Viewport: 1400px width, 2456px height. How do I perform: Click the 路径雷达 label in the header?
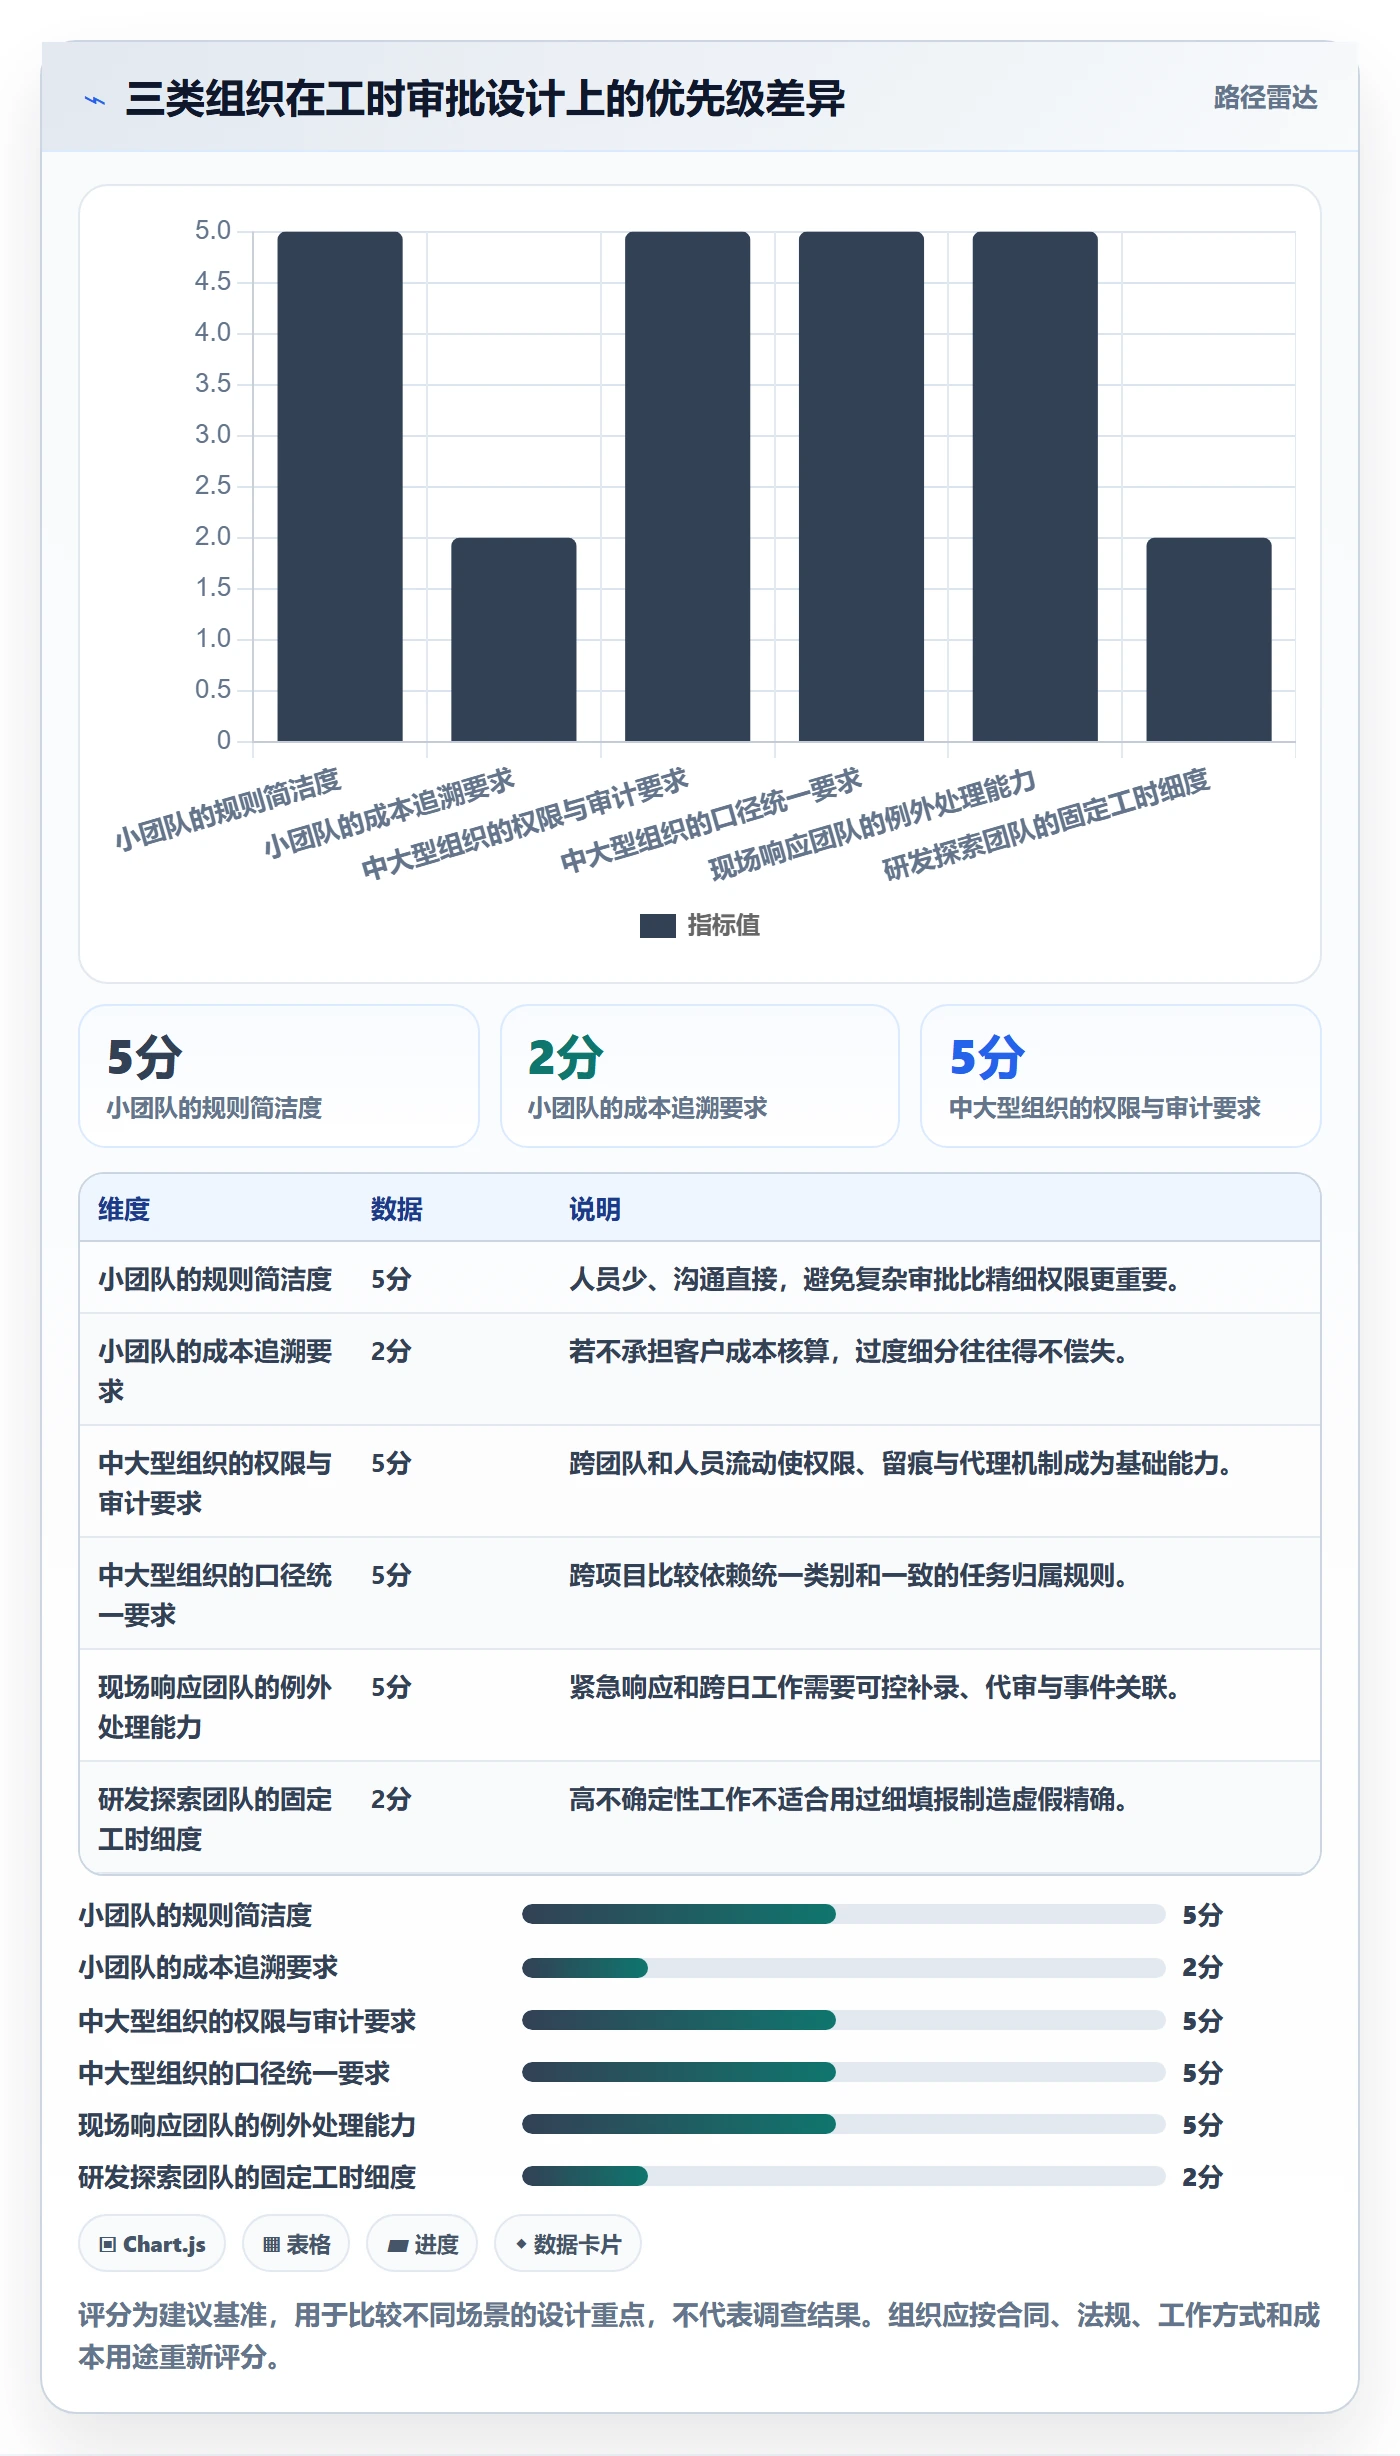[x=1265, y=98]
